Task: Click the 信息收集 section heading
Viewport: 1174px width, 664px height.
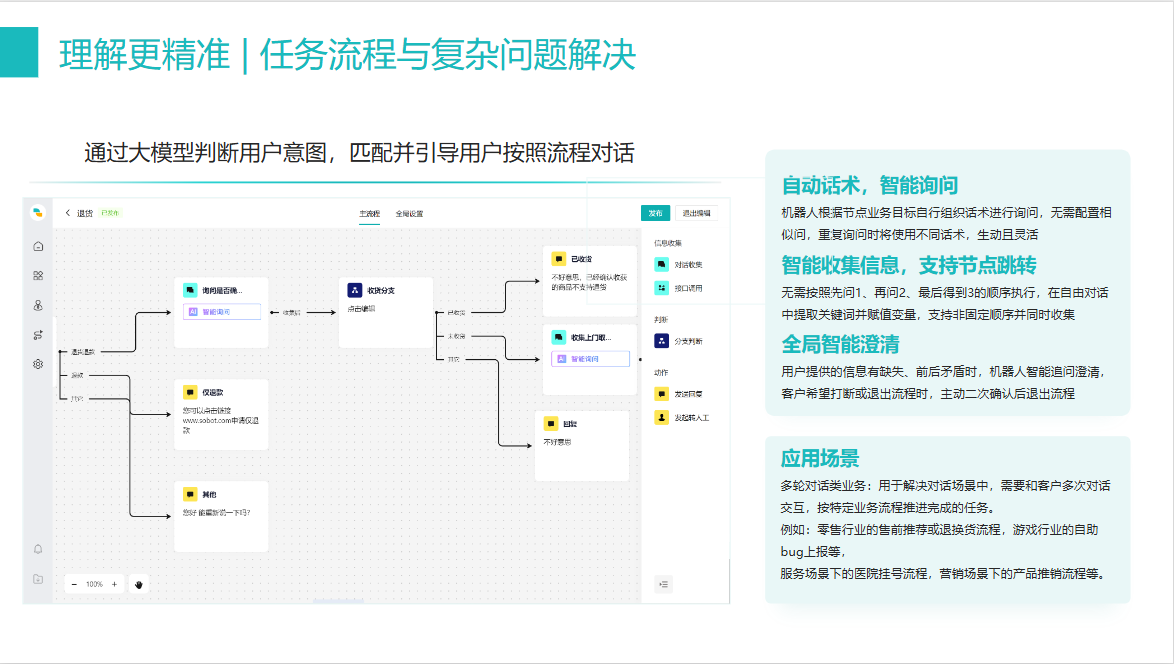Action: pos(668,243)
